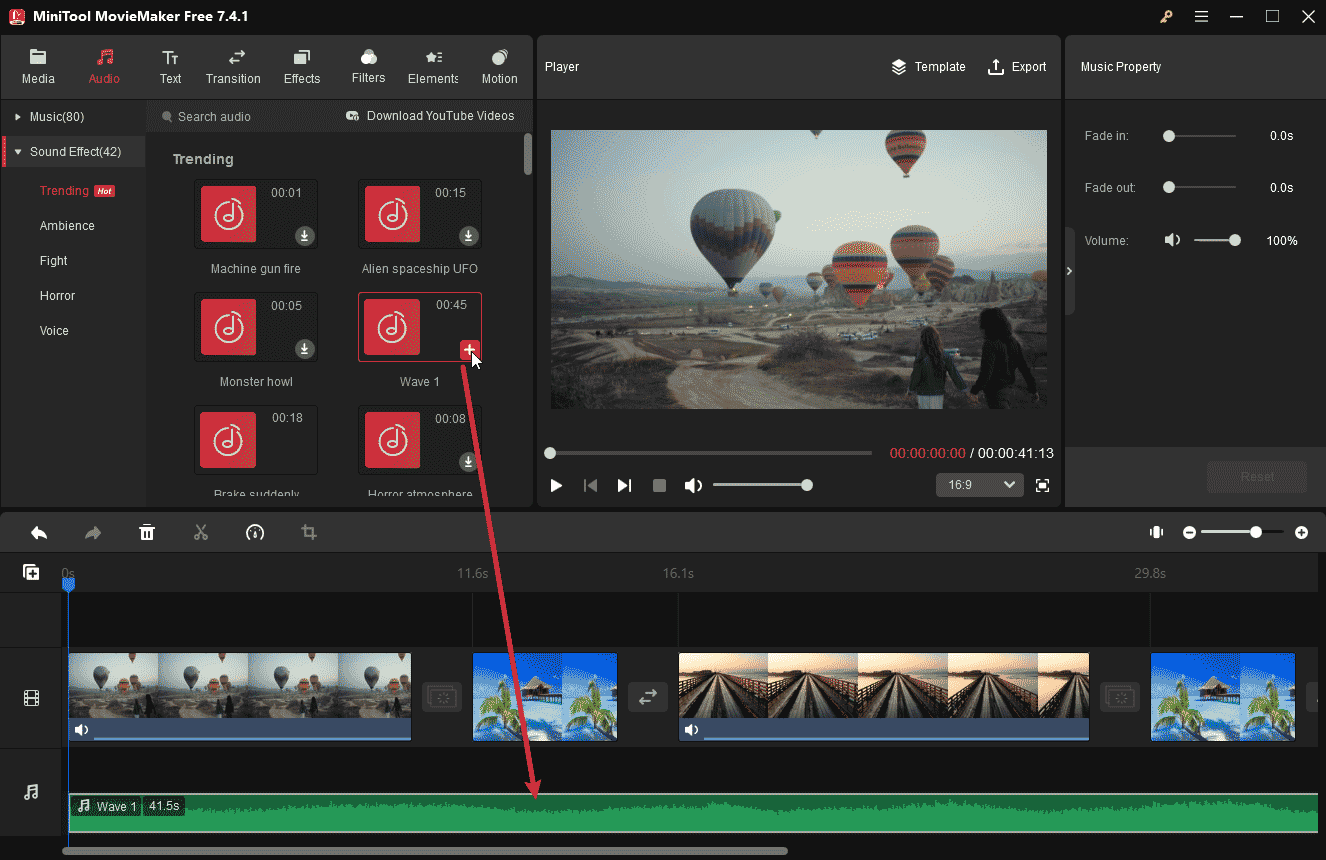This screenshot has width=1326, height=860.
Task: Select the Ambience sound category
Action: tap(67, 226)
